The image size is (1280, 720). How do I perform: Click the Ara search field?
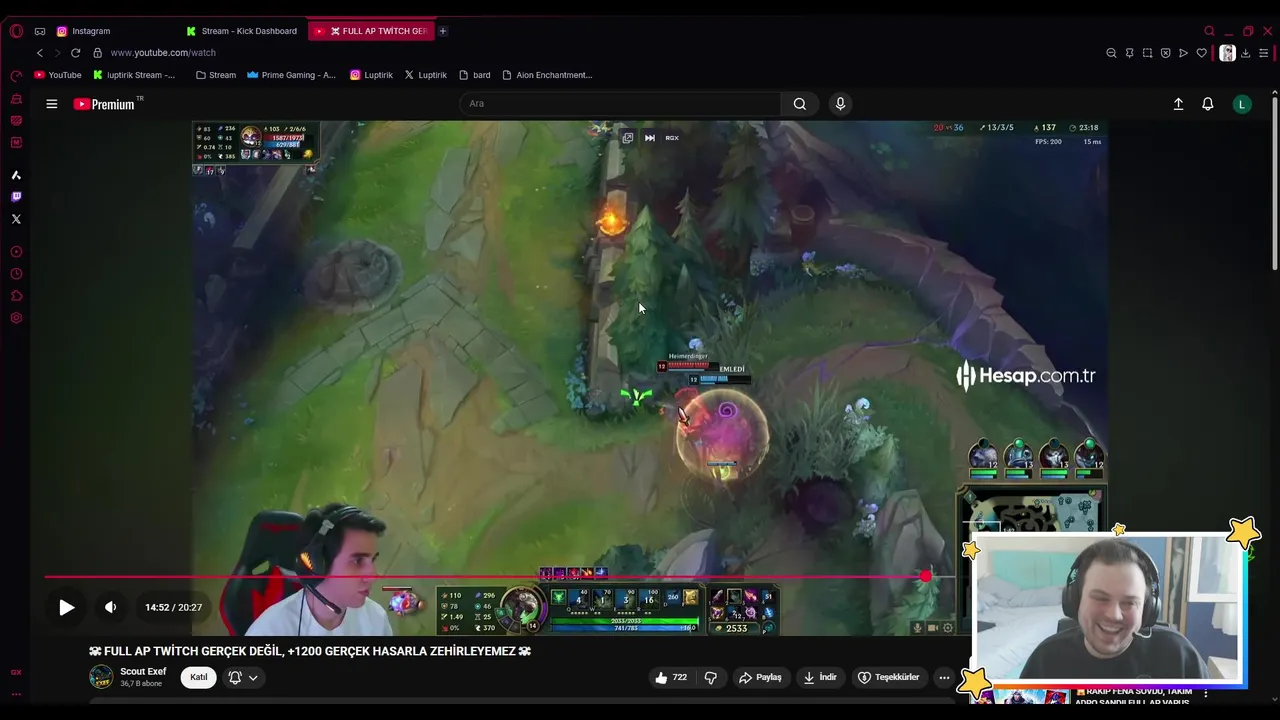pos(620,104)
